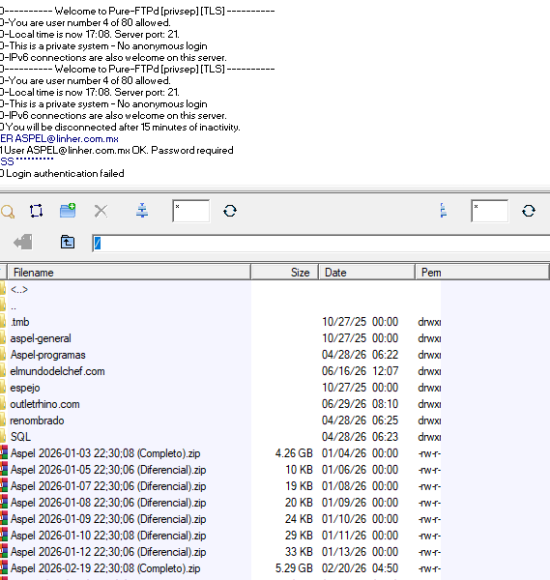
Task: Click the gray back arrow icon
Action: point(23,242)
